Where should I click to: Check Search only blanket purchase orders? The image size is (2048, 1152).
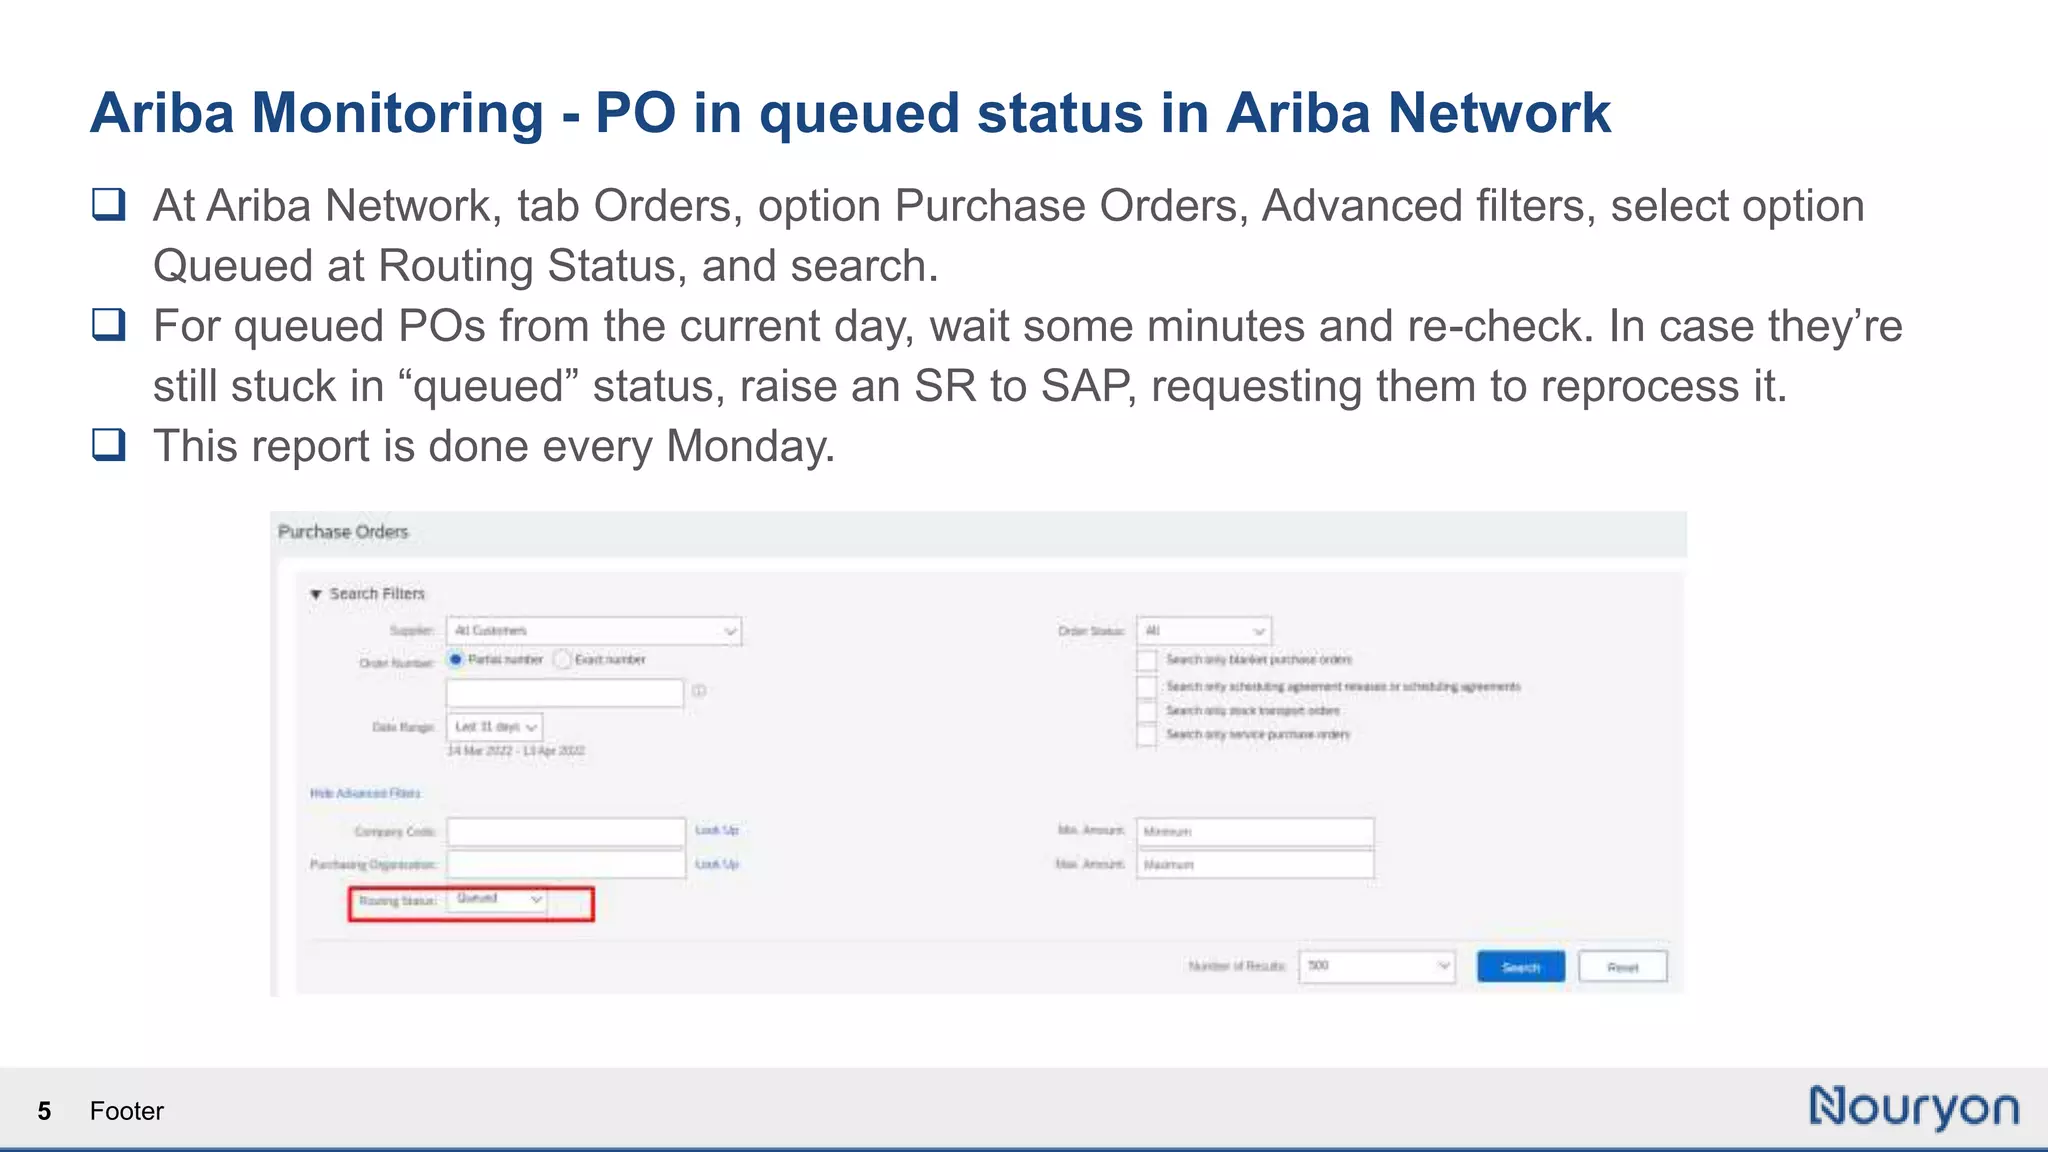[1147, 661]
